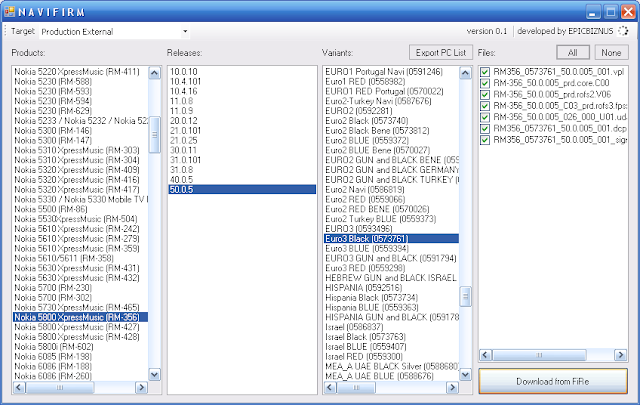This screenshot has width=640, height=405.
Task: Select Production External combo box
Action: pyautogui.click(x=114, y=31)
